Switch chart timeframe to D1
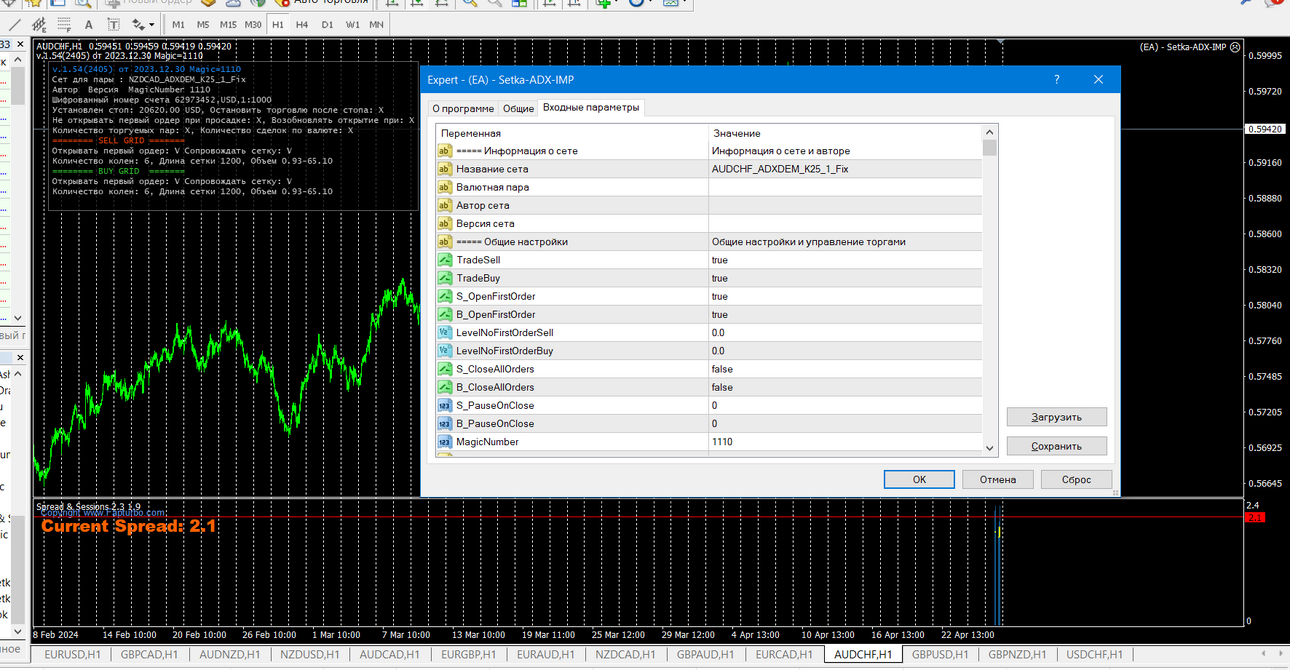The image size is (1290, 670). 327,24
